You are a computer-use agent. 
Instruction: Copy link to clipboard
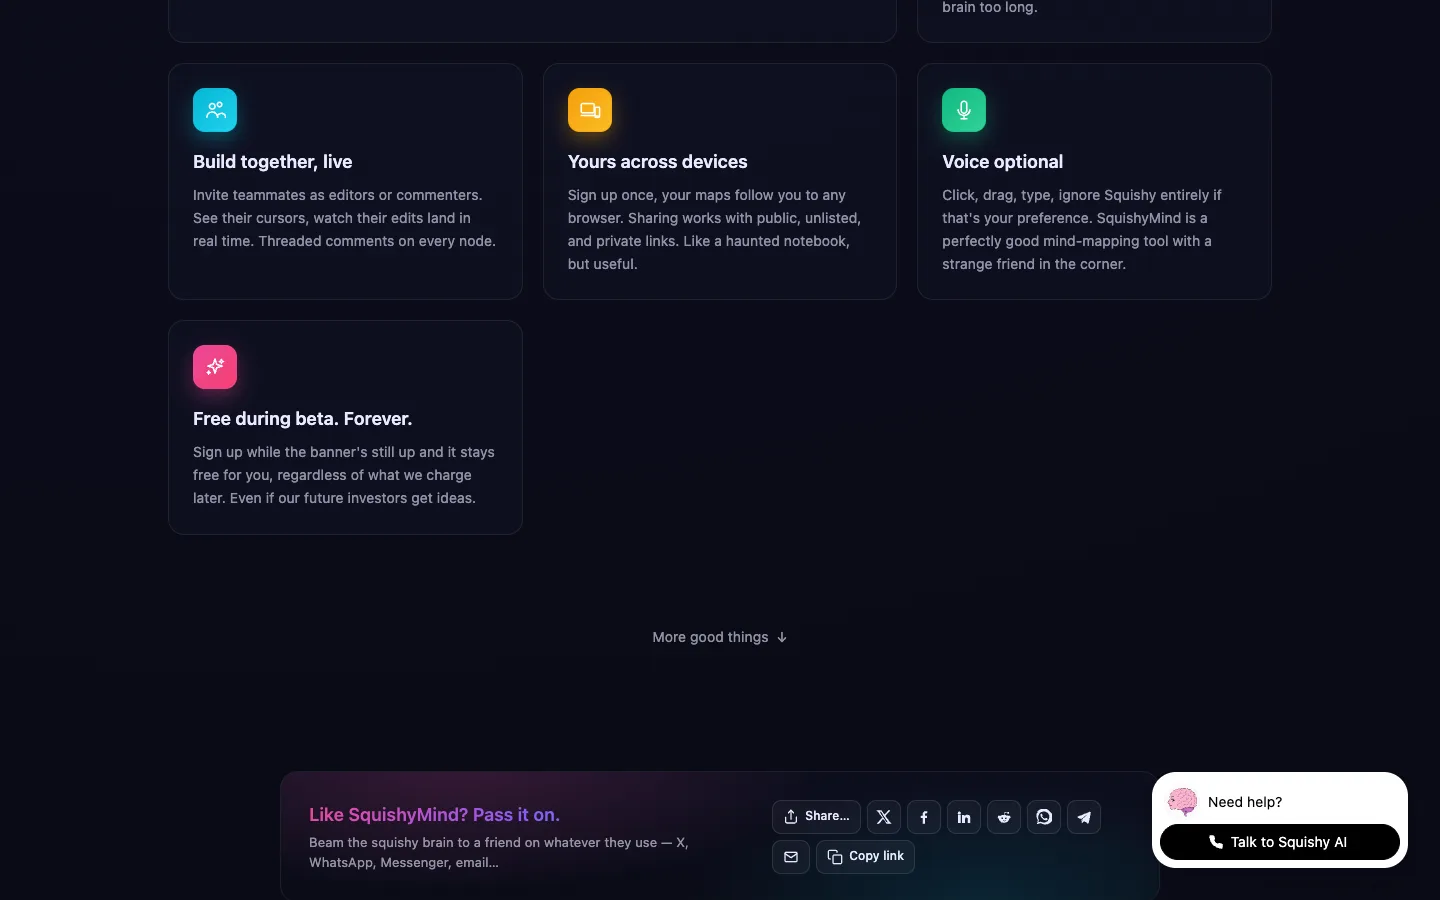coord(865,857)
